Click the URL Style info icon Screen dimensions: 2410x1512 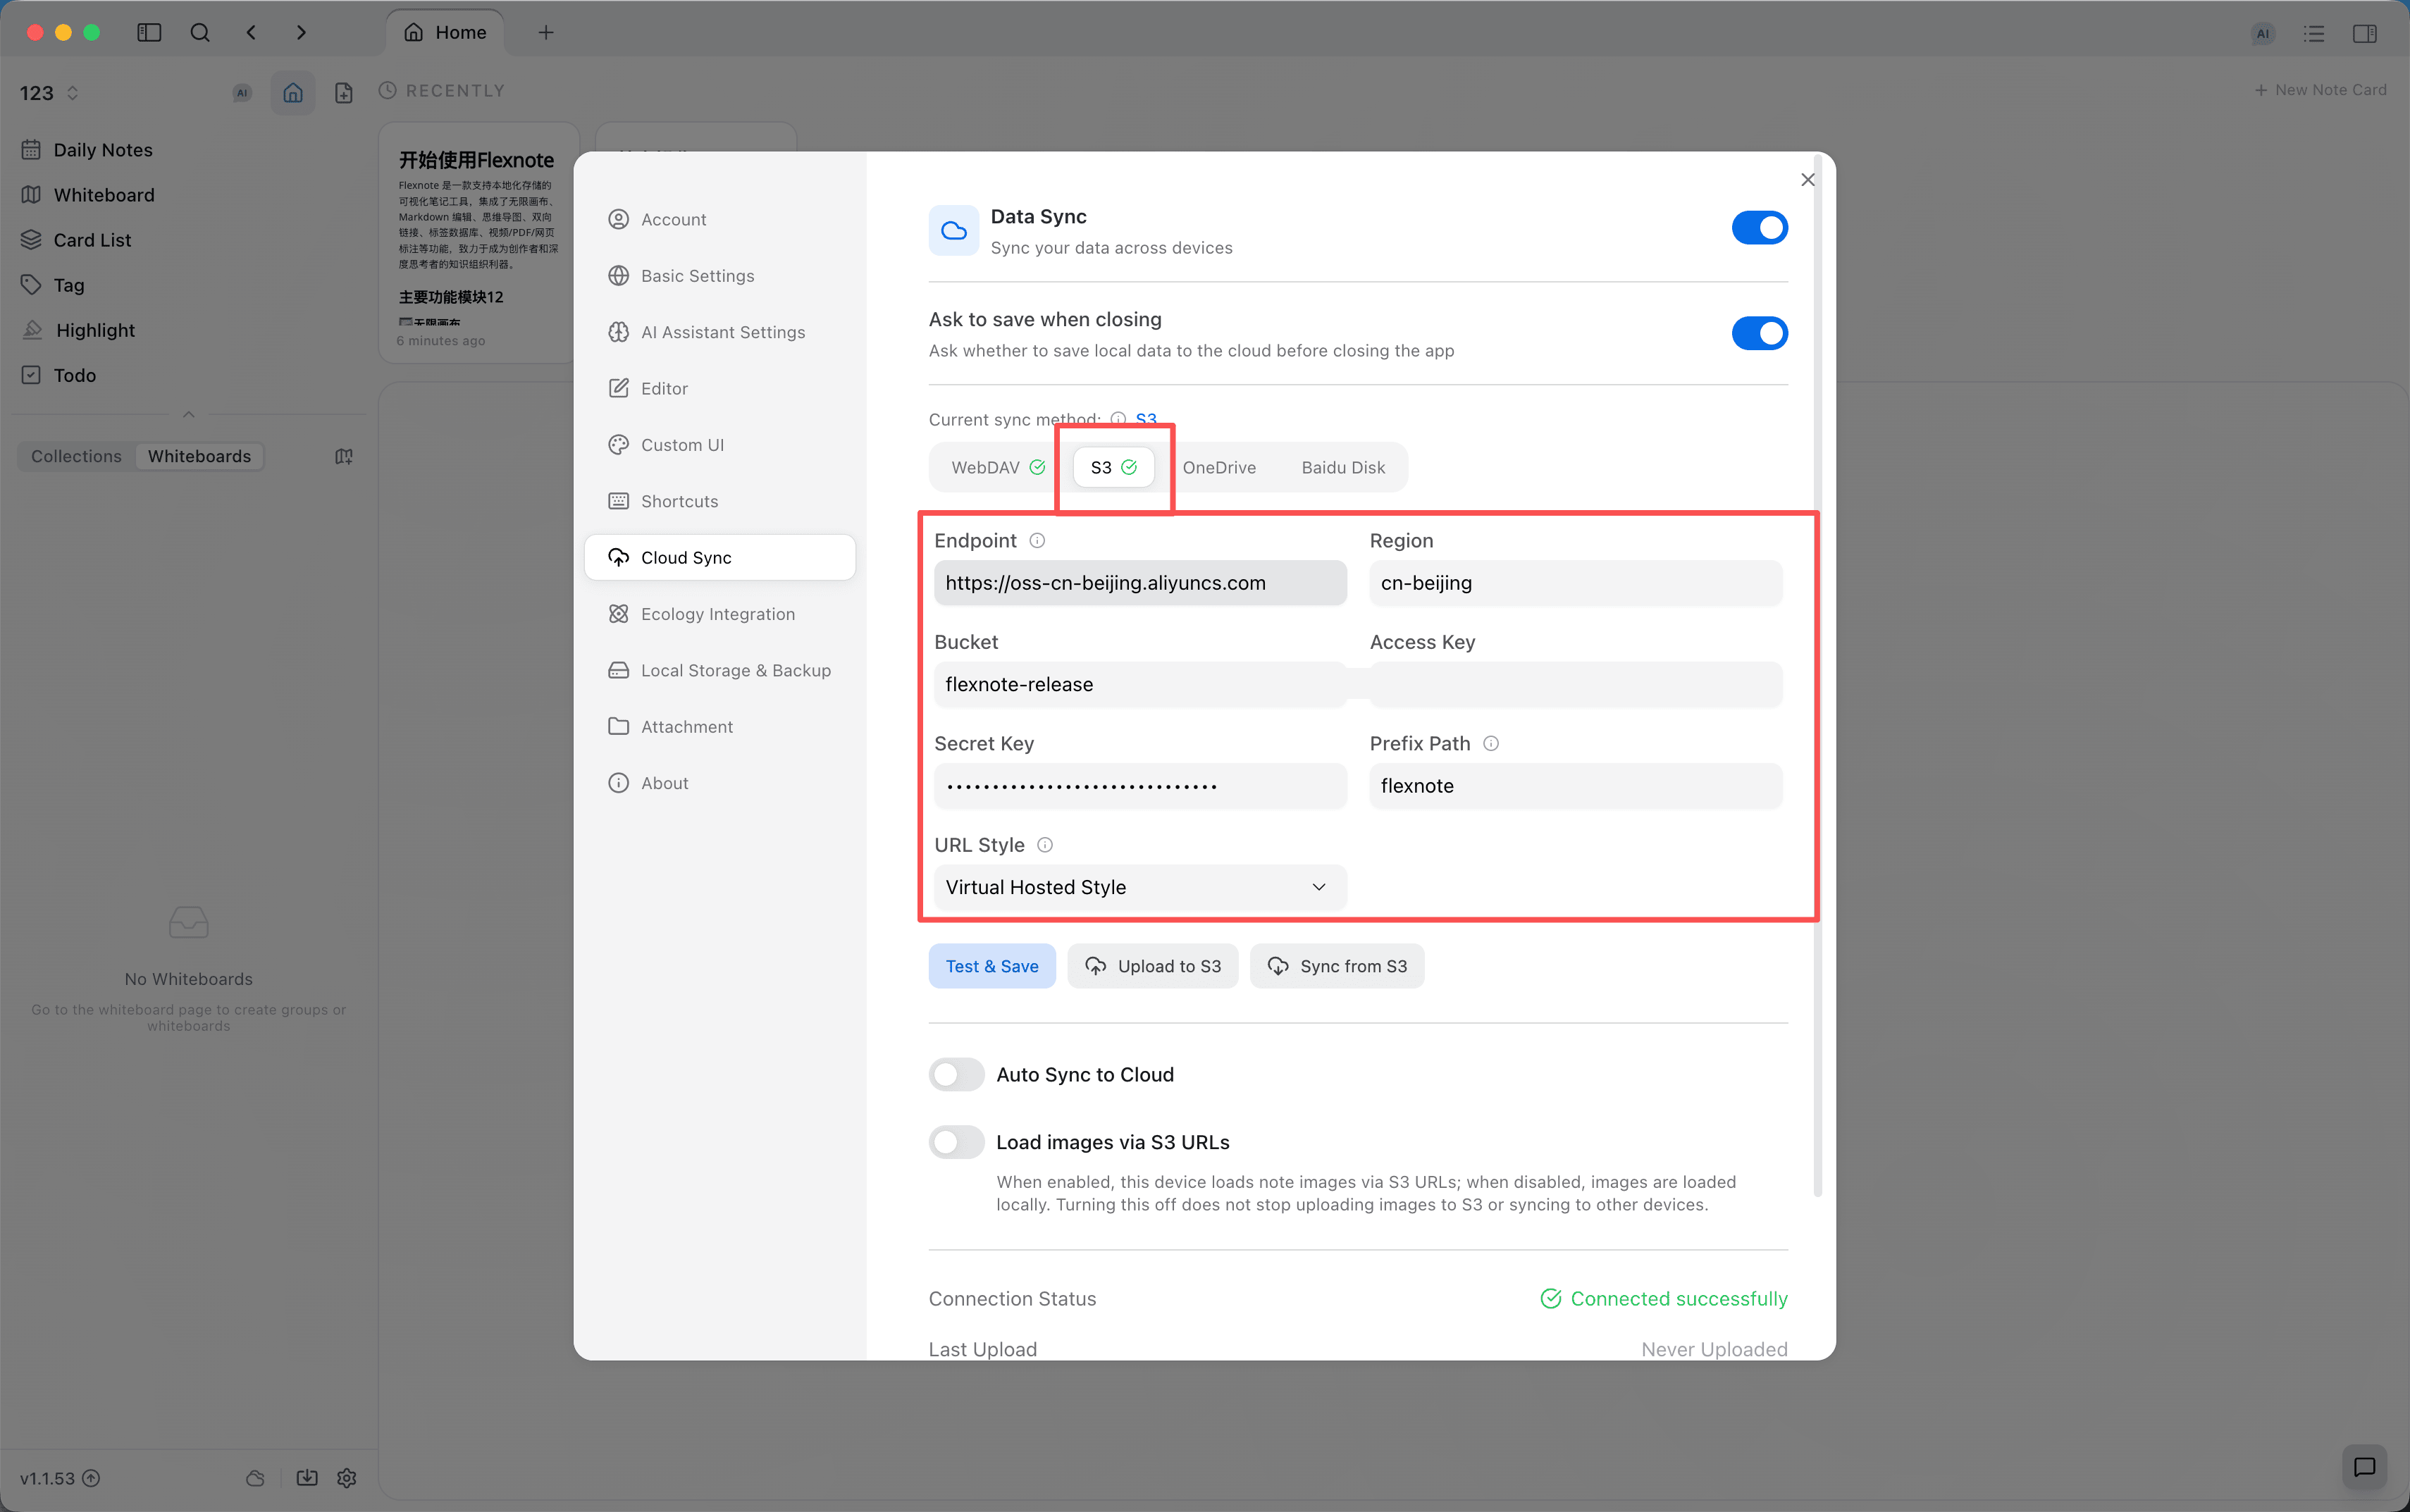(x=1045, y=845)
